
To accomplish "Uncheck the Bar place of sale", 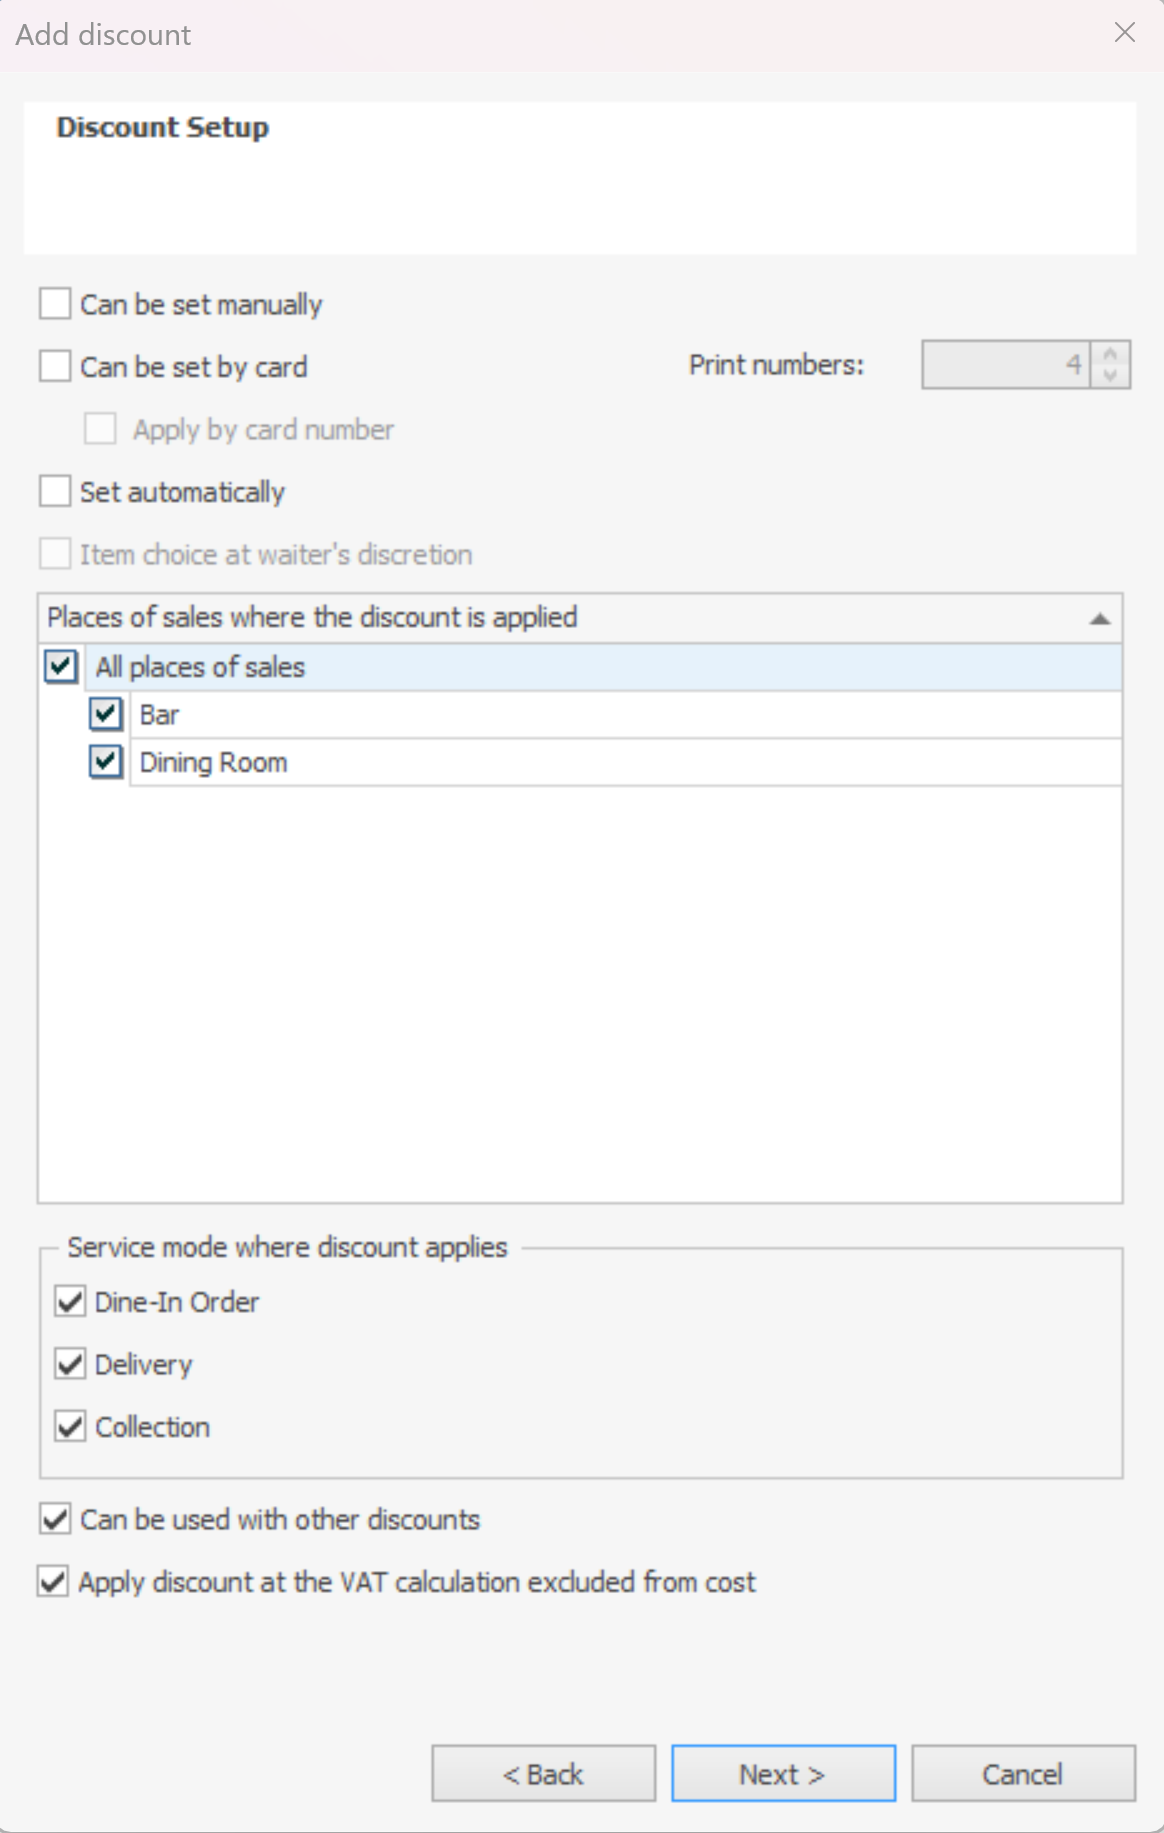I will coord(106,714).
